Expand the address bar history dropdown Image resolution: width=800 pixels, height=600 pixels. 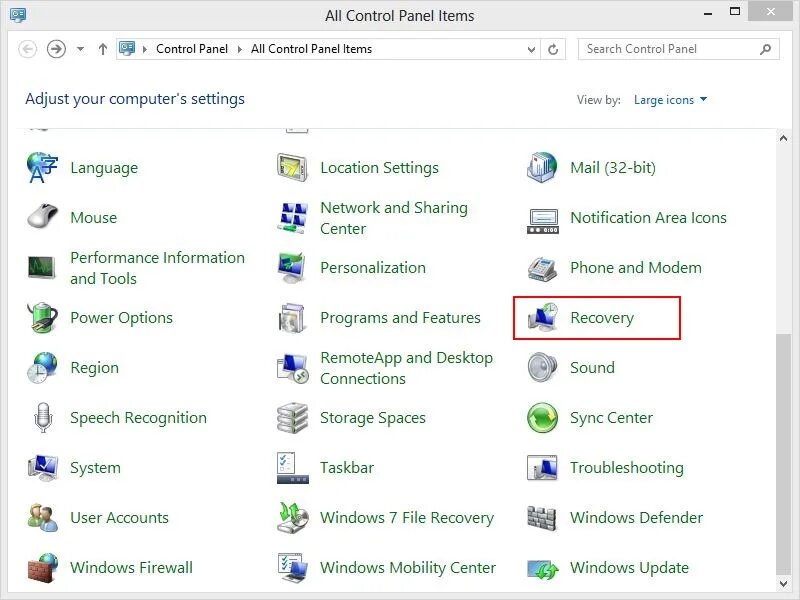[x=531, y=48]
